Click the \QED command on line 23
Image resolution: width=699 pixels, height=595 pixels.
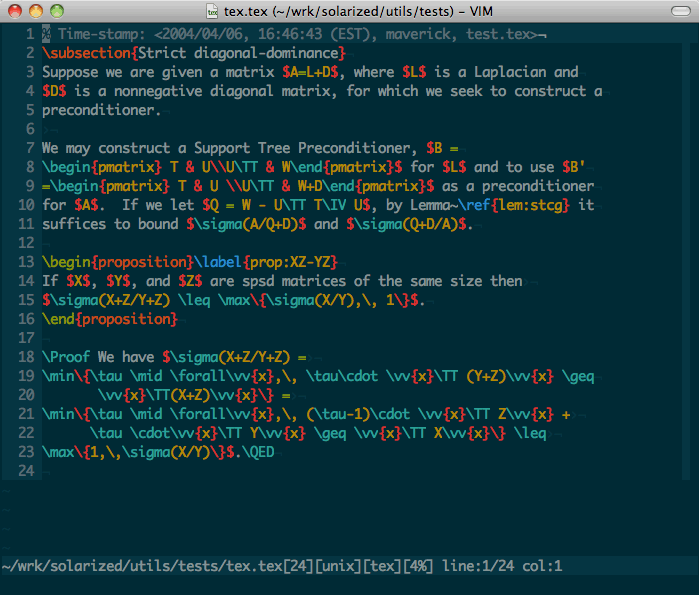click(255, 452)
